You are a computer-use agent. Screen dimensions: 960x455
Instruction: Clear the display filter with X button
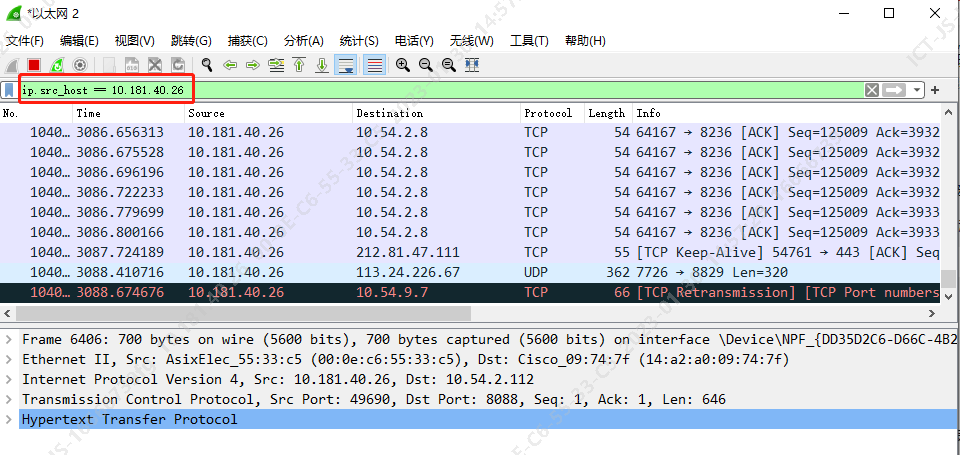(872, 90)
